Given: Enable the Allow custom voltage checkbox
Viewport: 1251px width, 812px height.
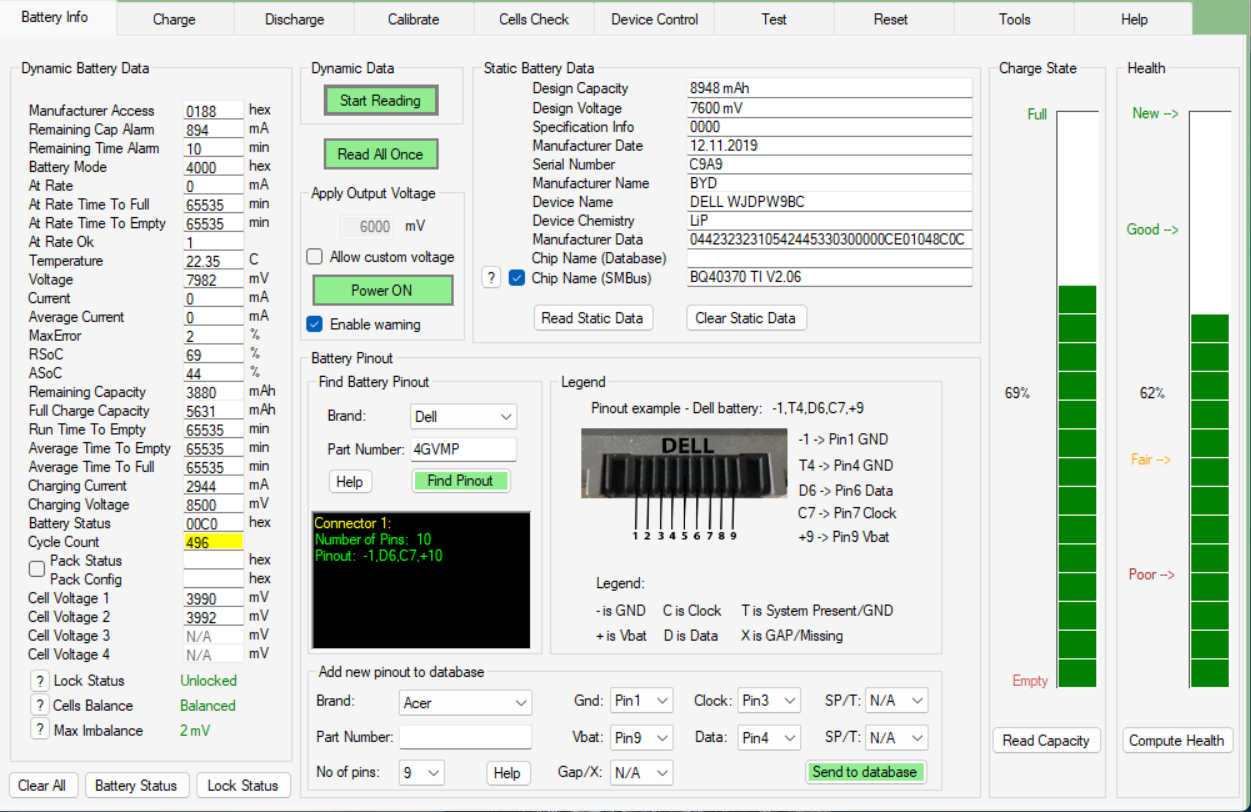Looking at the screenshot, I should pyautogui.click(x=314, y=257).
